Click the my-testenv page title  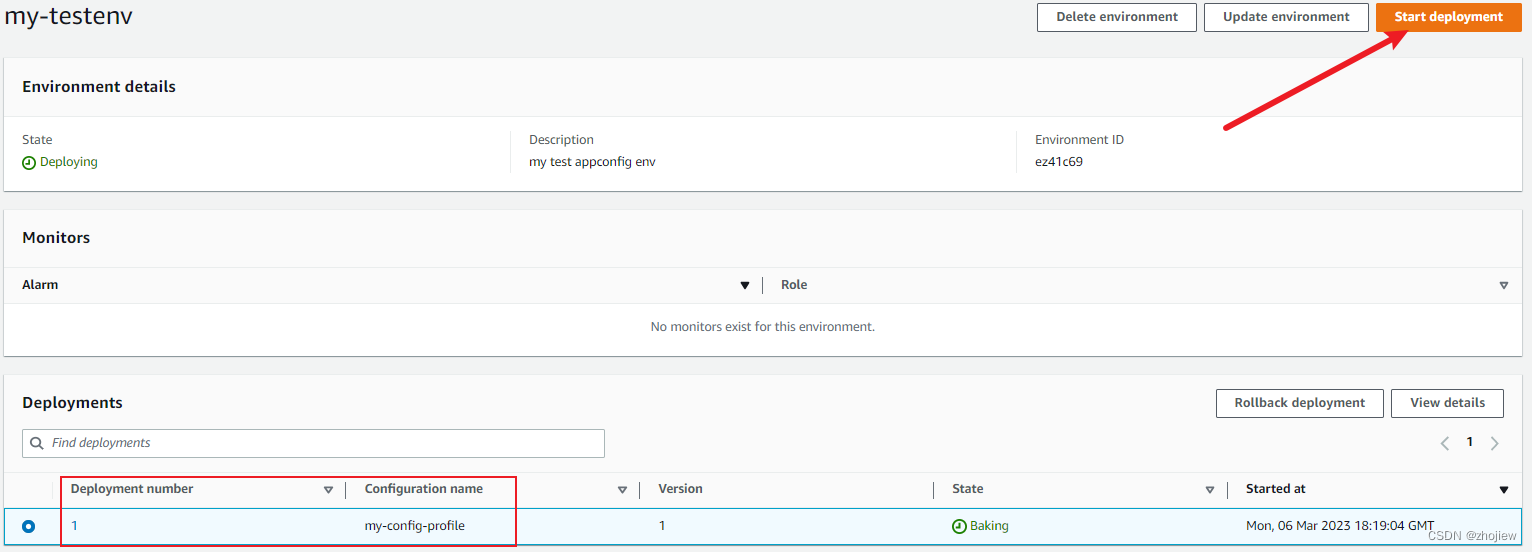click(x=68, y=17)
